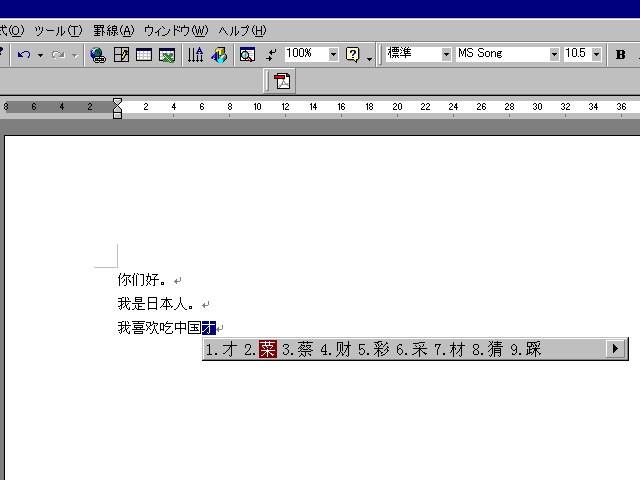
Task: Open the 罫線(A) menu
Action: (x=113, y=31)
